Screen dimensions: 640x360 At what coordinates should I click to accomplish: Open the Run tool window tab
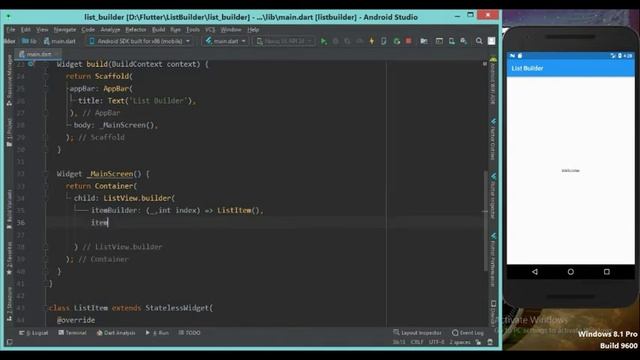point(157,333)
